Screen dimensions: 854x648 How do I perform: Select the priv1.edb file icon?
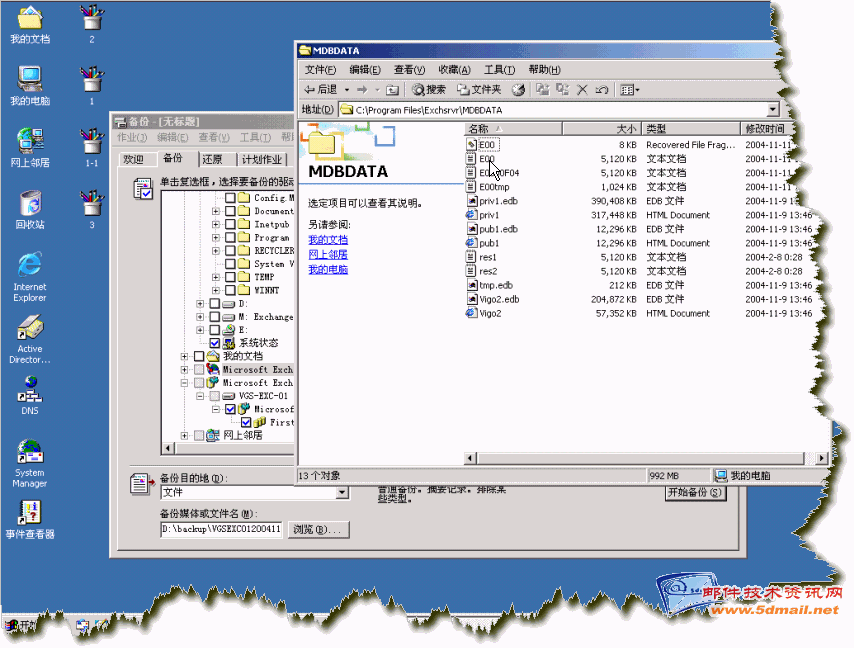click(472, 201)
